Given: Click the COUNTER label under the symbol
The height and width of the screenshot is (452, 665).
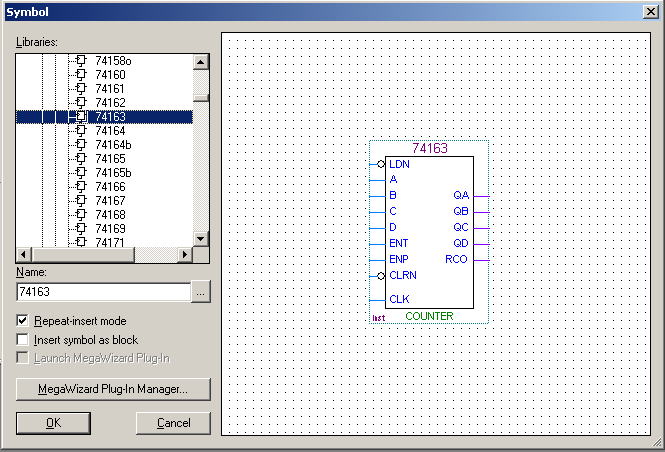Looking at the screenshot, I should pyautogui.click(x=429, y=316).
